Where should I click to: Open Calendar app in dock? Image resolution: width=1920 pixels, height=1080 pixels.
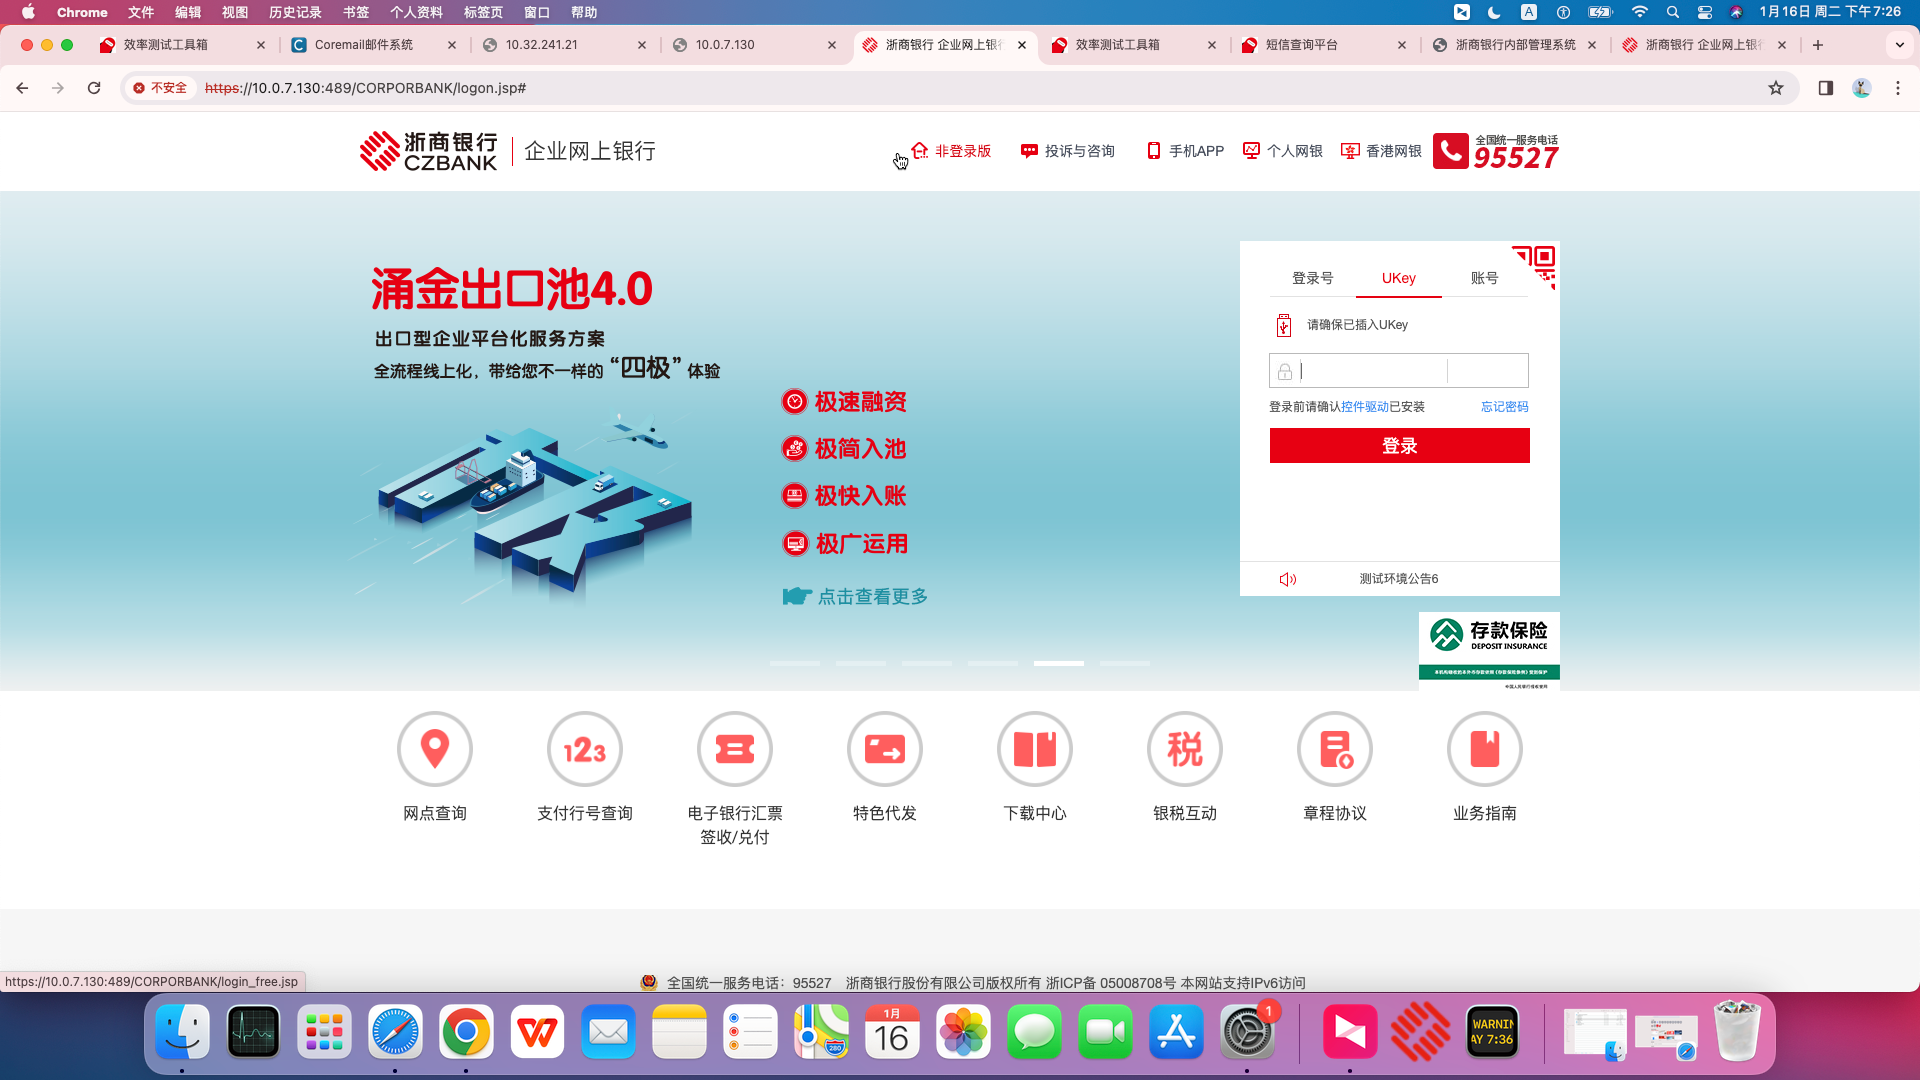tap(892, 1032)
